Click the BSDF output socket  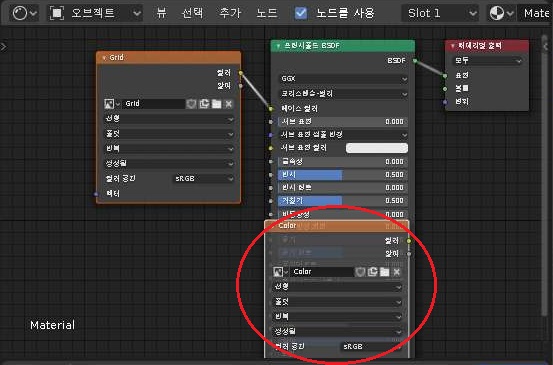(415, 61)
